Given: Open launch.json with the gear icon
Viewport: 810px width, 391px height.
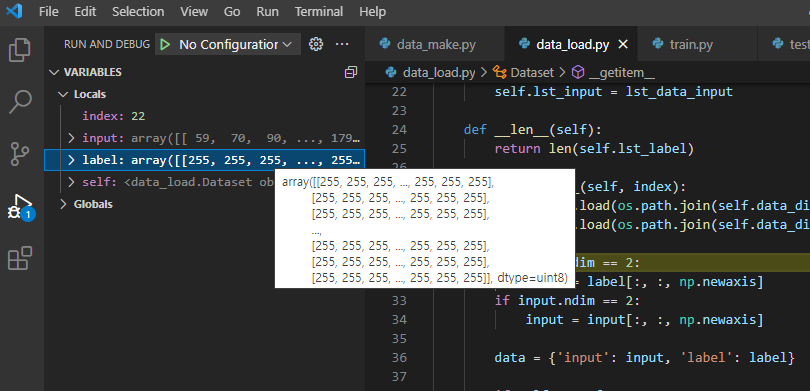Looking at the screenshot, I should 316,44.
